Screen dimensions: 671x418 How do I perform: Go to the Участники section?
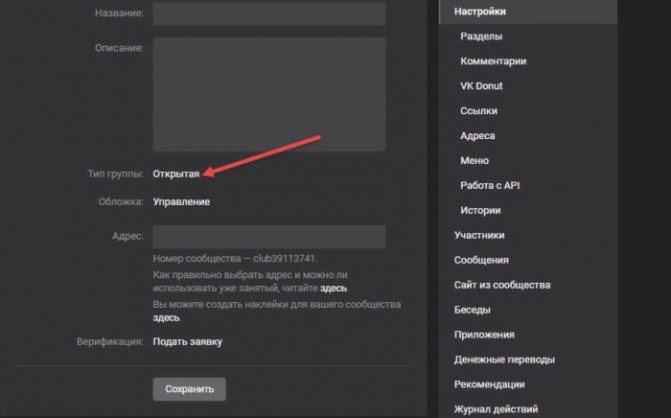479,235
